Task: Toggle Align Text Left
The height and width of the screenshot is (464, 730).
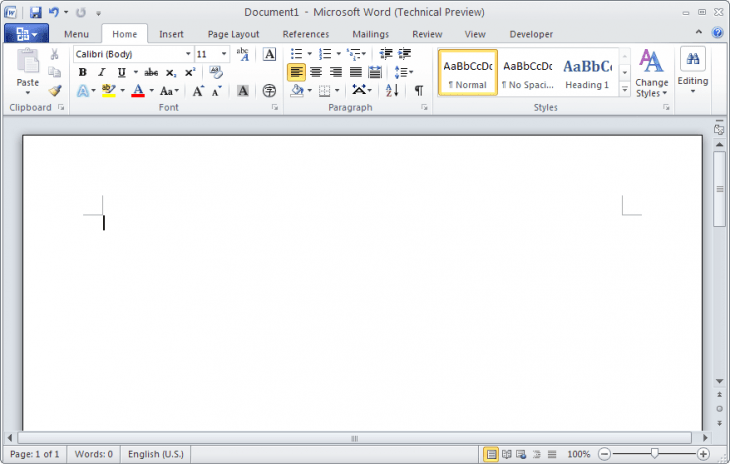Action: tap(297, 72)
